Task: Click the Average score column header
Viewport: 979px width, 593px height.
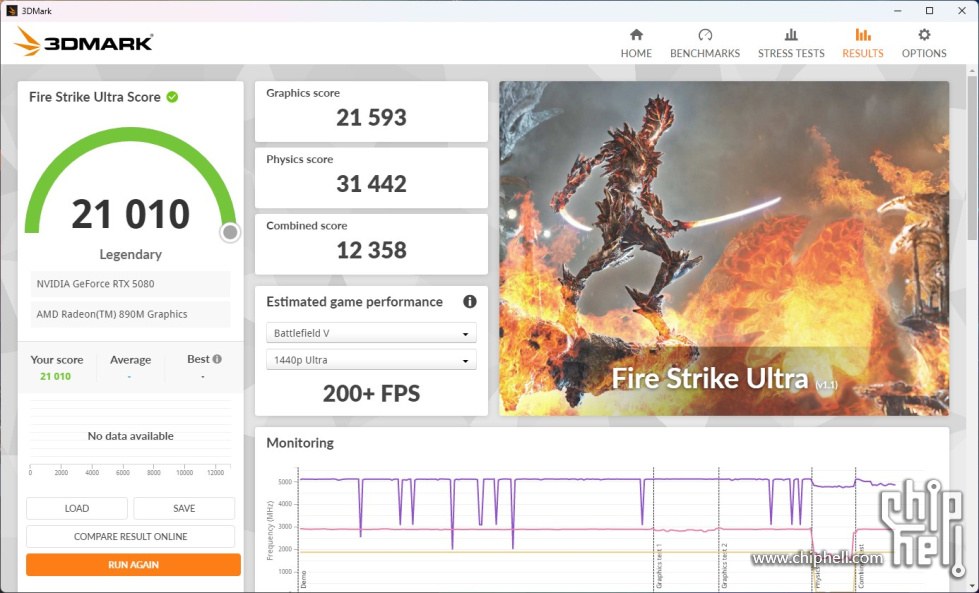Action: click(130, 360)
